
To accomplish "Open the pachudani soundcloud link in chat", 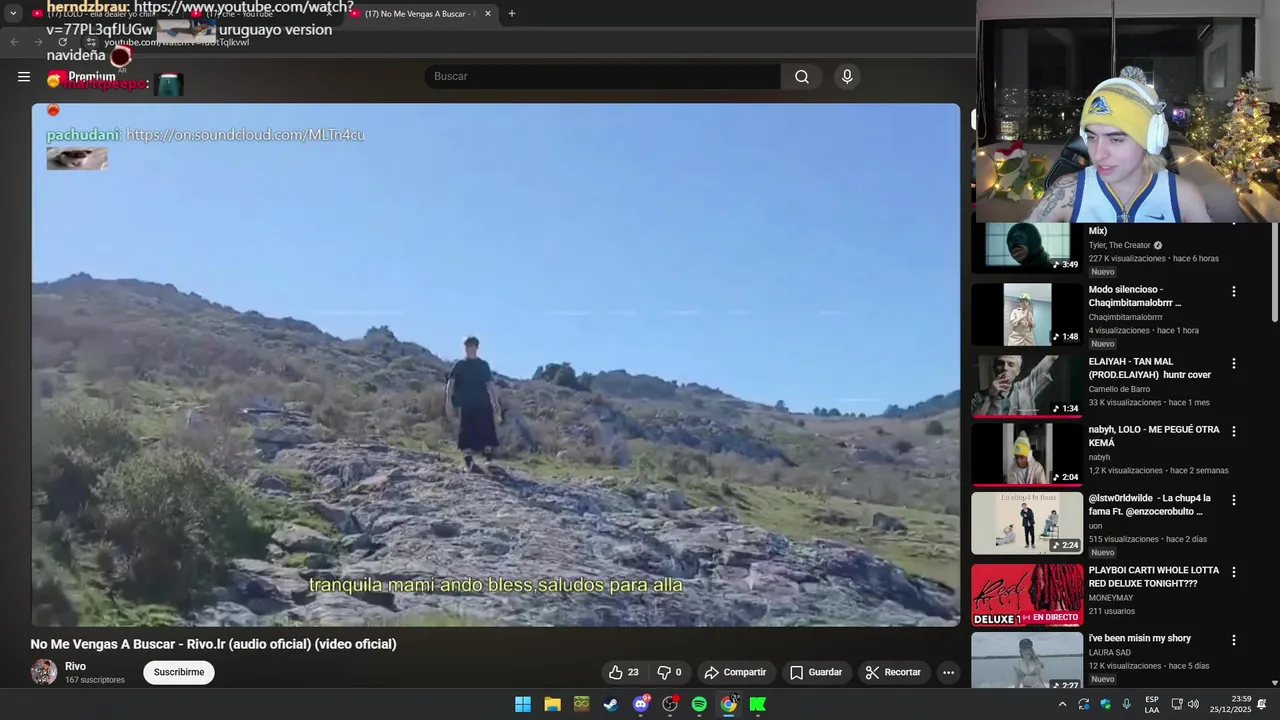I will click(245, 135).
